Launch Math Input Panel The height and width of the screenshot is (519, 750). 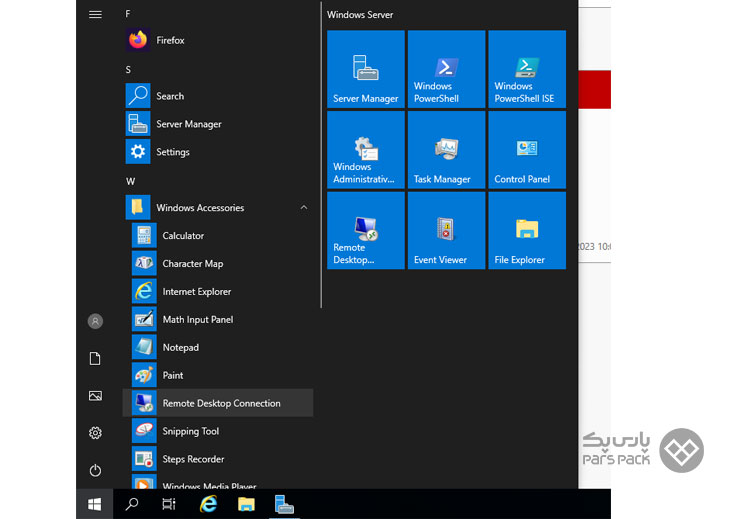coord(218,320)
